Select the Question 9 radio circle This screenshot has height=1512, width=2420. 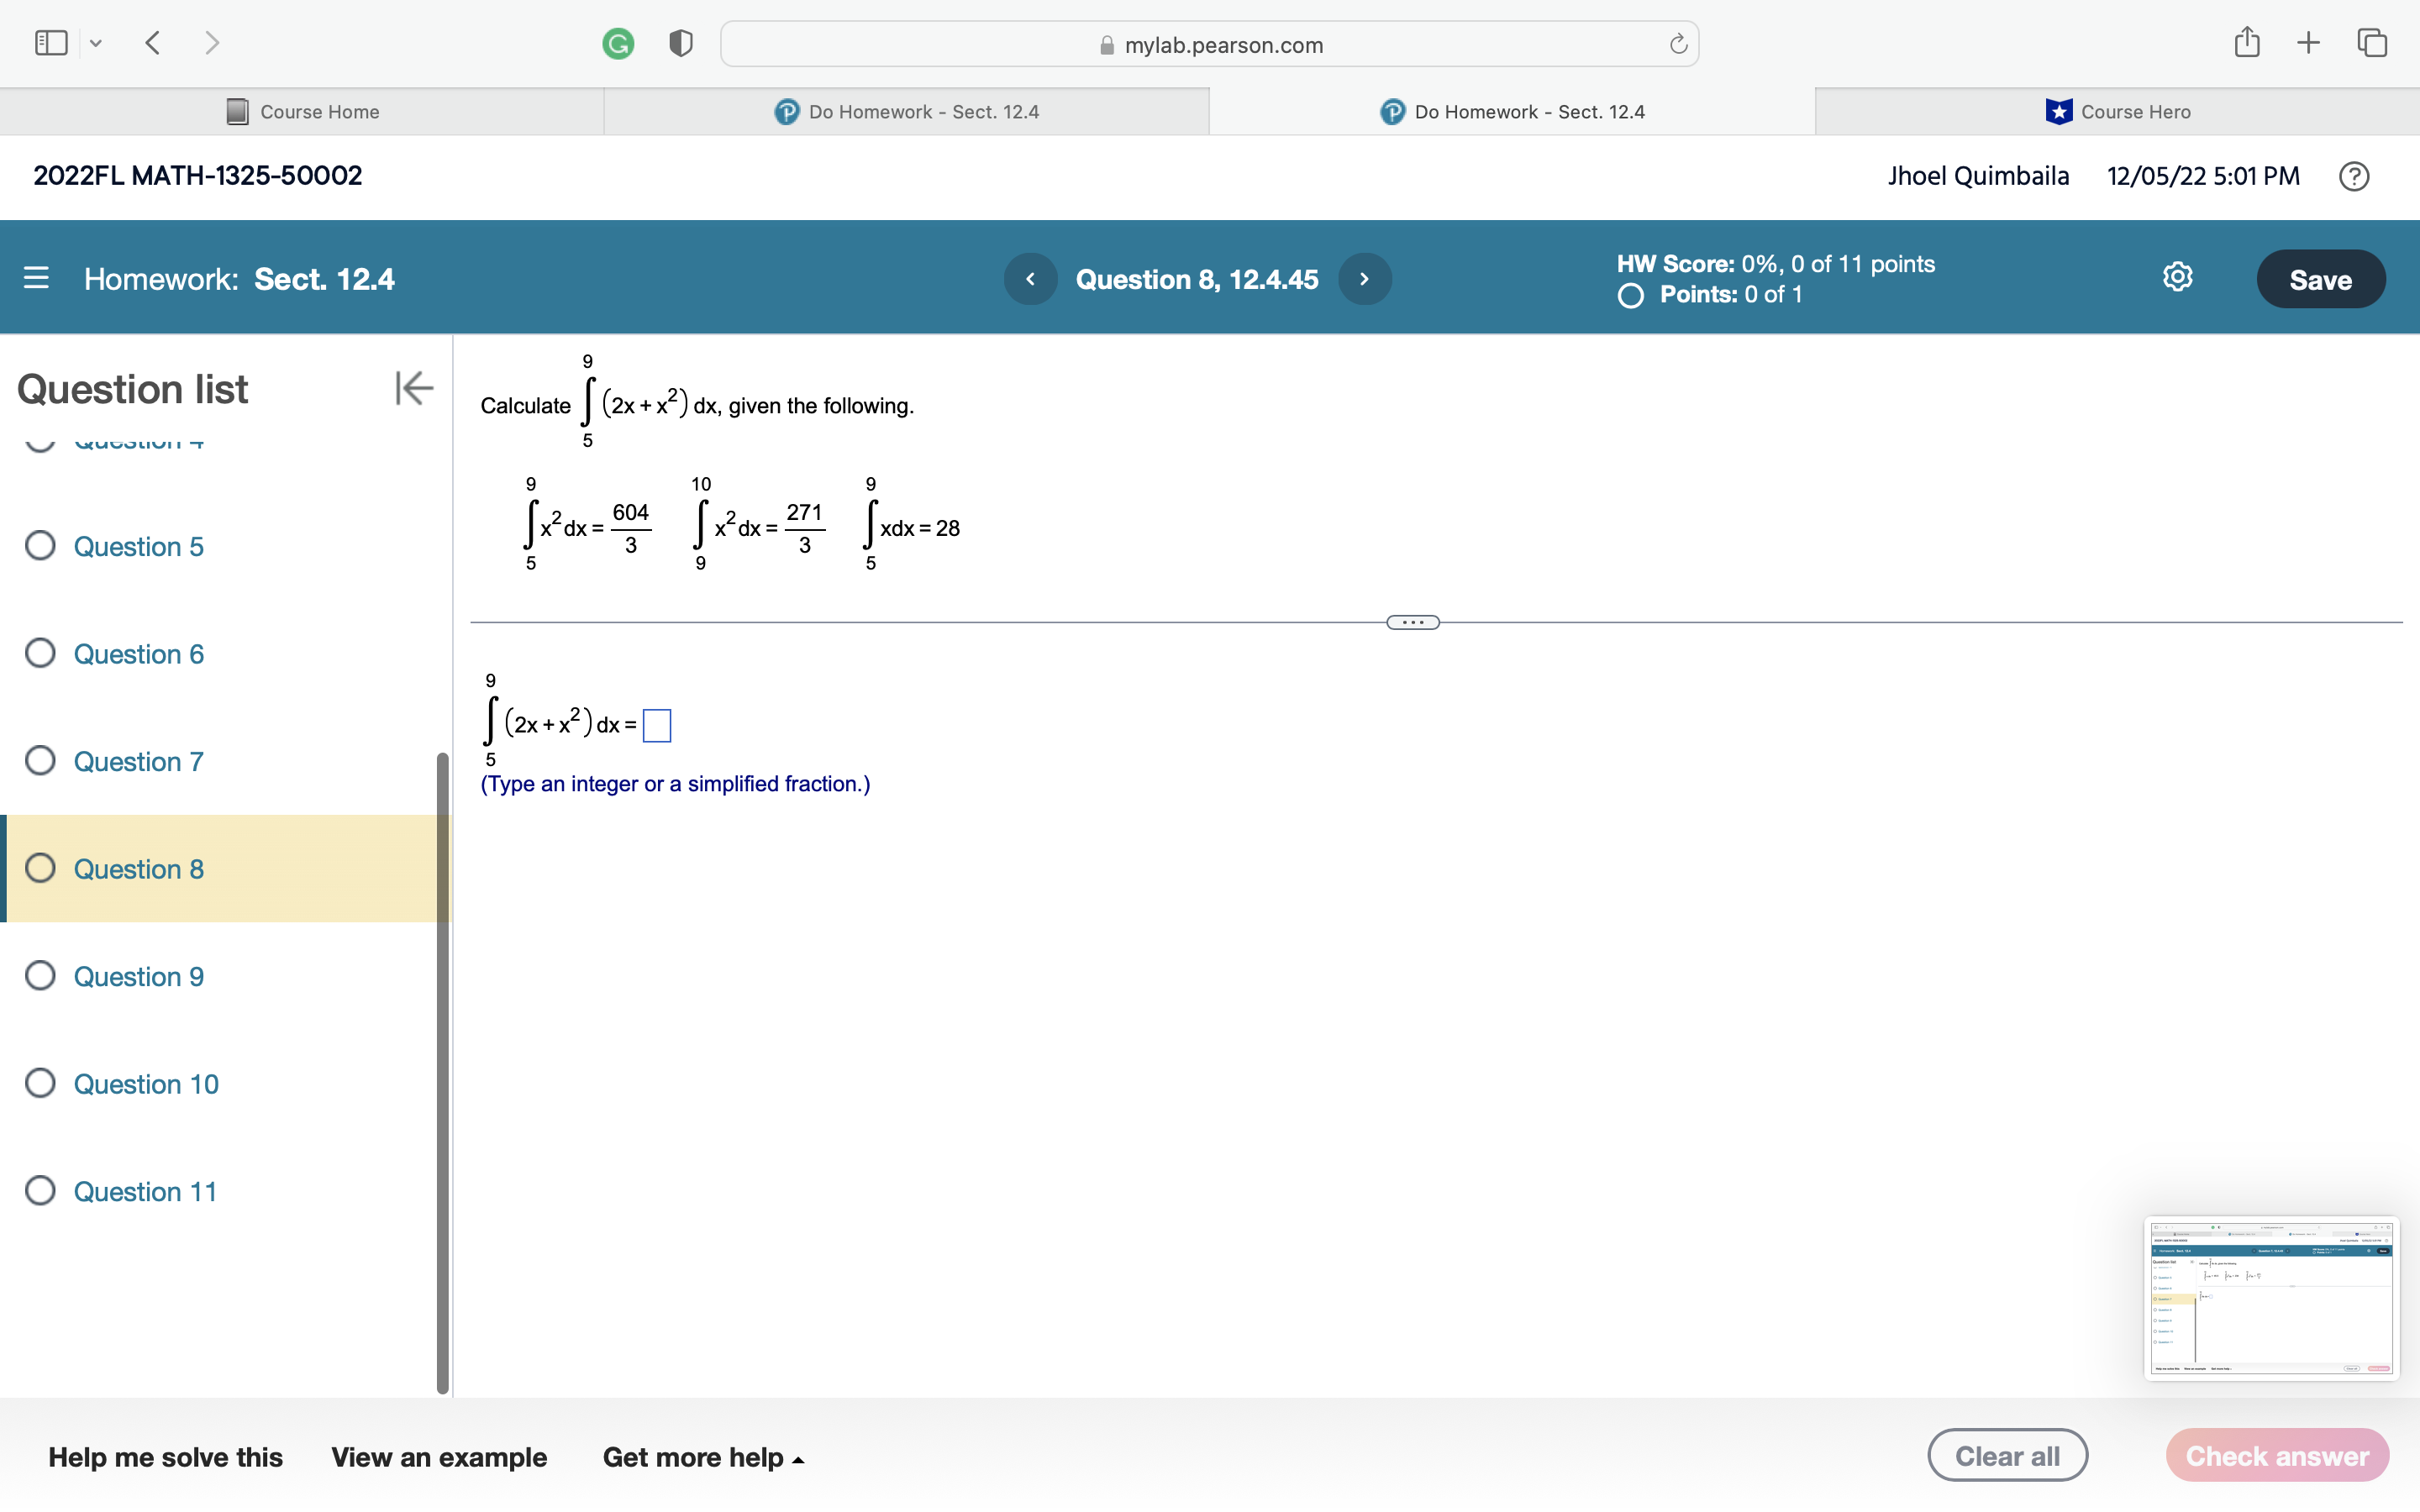tap(40, 976)
